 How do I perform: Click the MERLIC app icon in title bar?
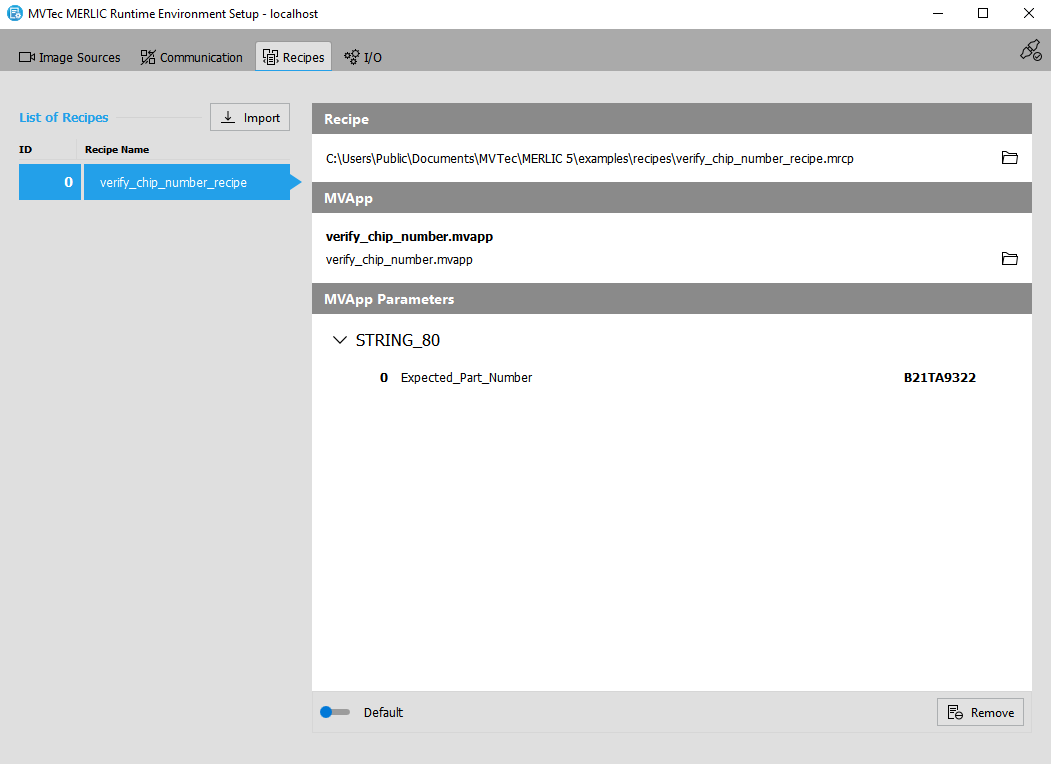click(15, 14)
